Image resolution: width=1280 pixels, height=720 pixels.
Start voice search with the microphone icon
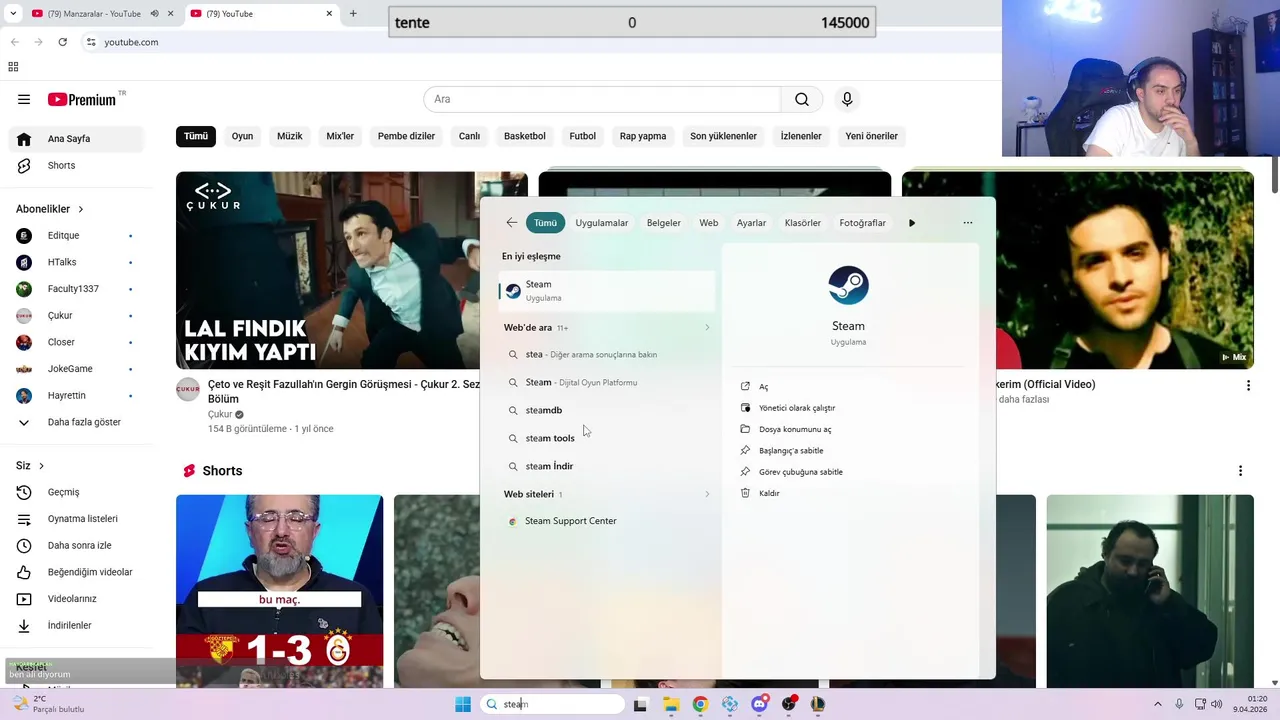(x=847, y=99)
